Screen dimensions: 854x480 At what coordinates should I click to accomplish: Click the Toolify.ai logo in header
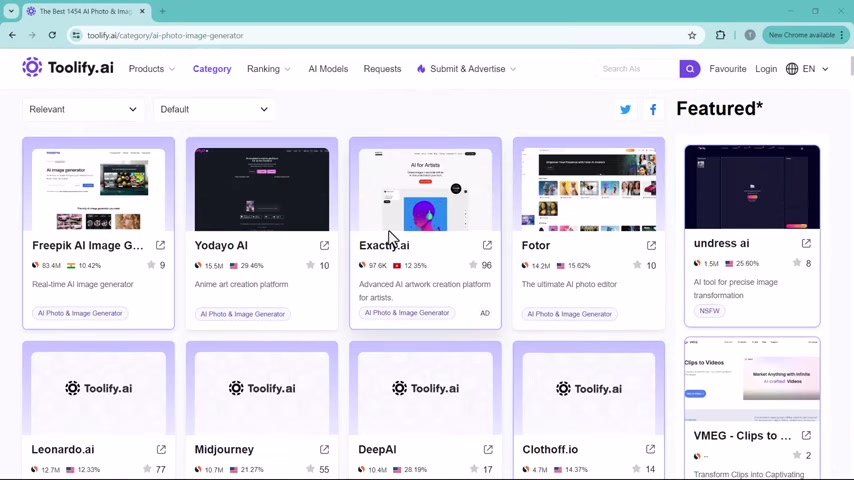(x=68, y=68)
